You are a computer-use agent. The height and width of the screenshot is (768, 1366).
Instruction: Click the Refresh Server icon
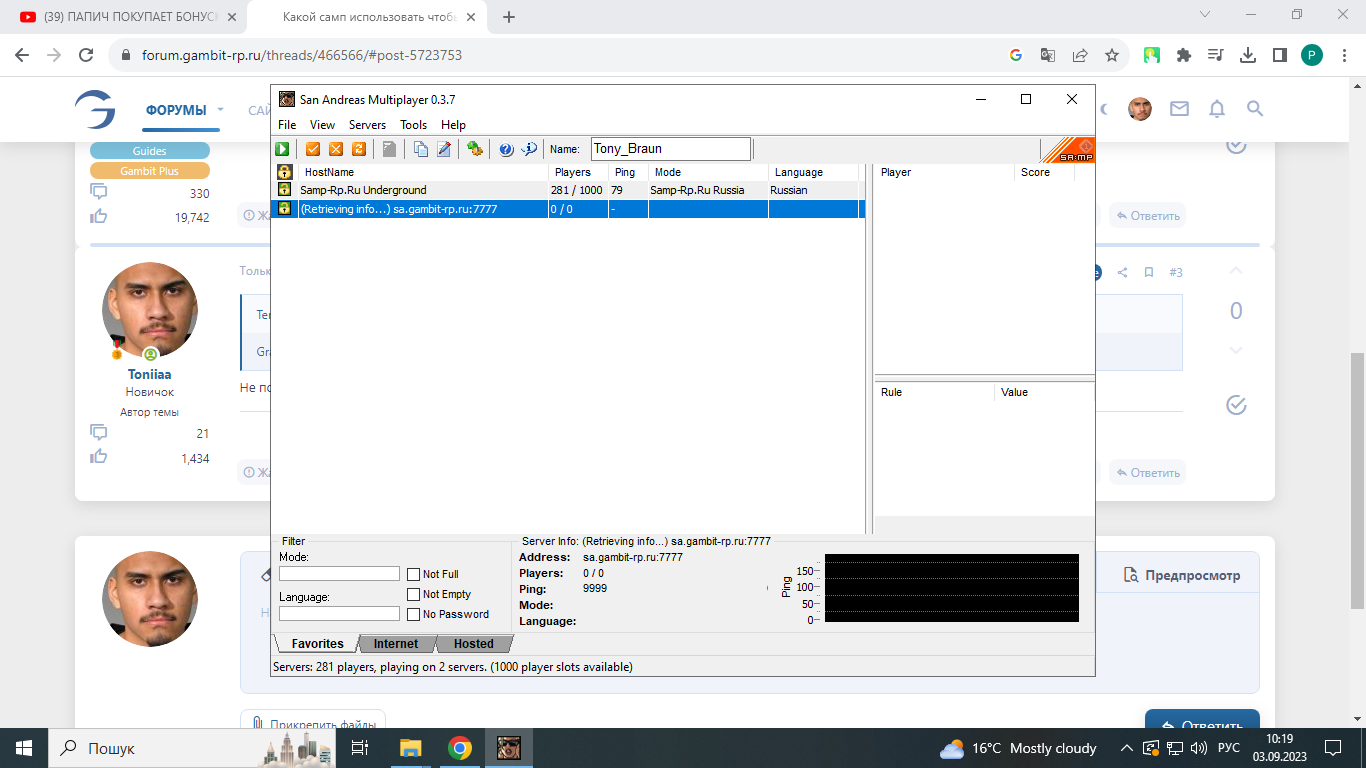coord(359,149)
